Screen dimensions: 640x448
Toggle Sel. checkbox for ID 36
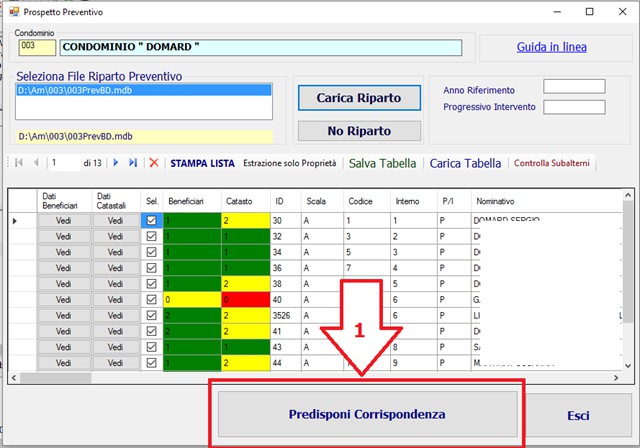click(x=151, y=268)
